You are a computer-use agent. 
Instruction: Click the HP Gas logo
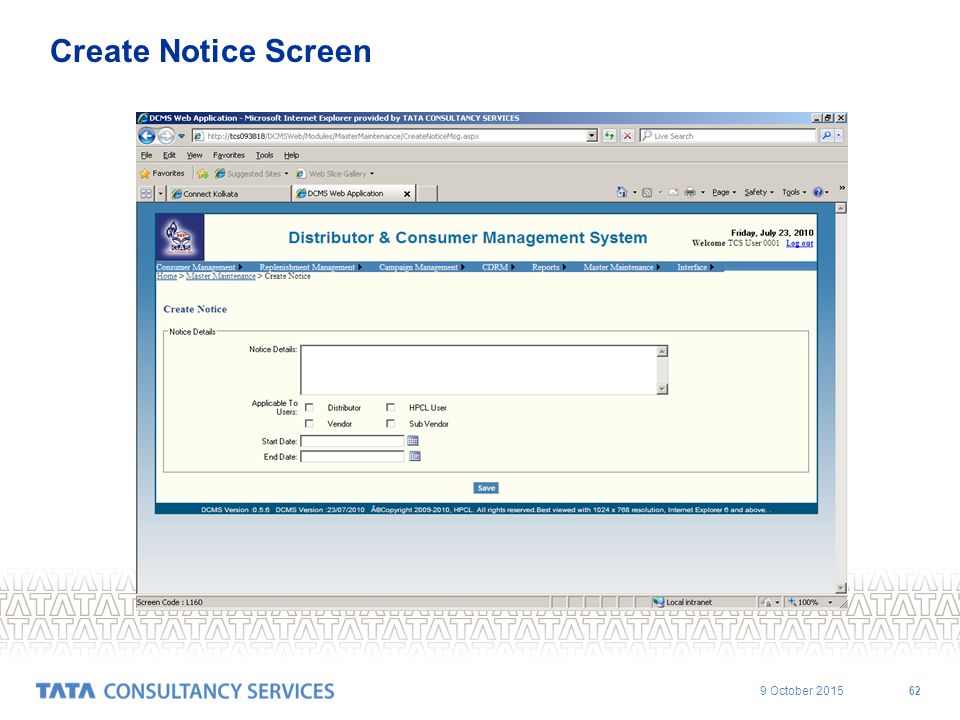pos(179,237)
